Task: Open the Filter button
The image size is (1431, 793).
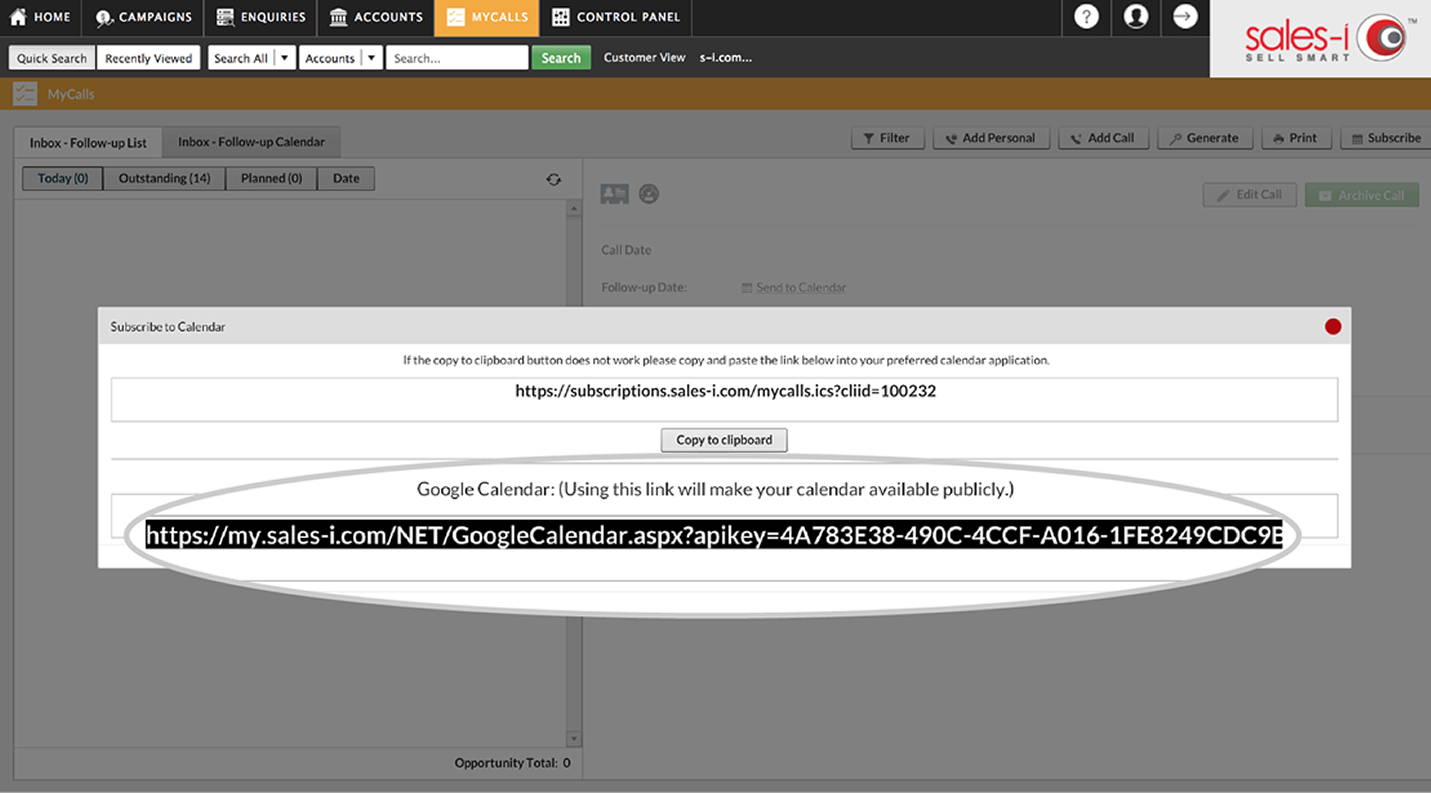Action: pos(887,138)
